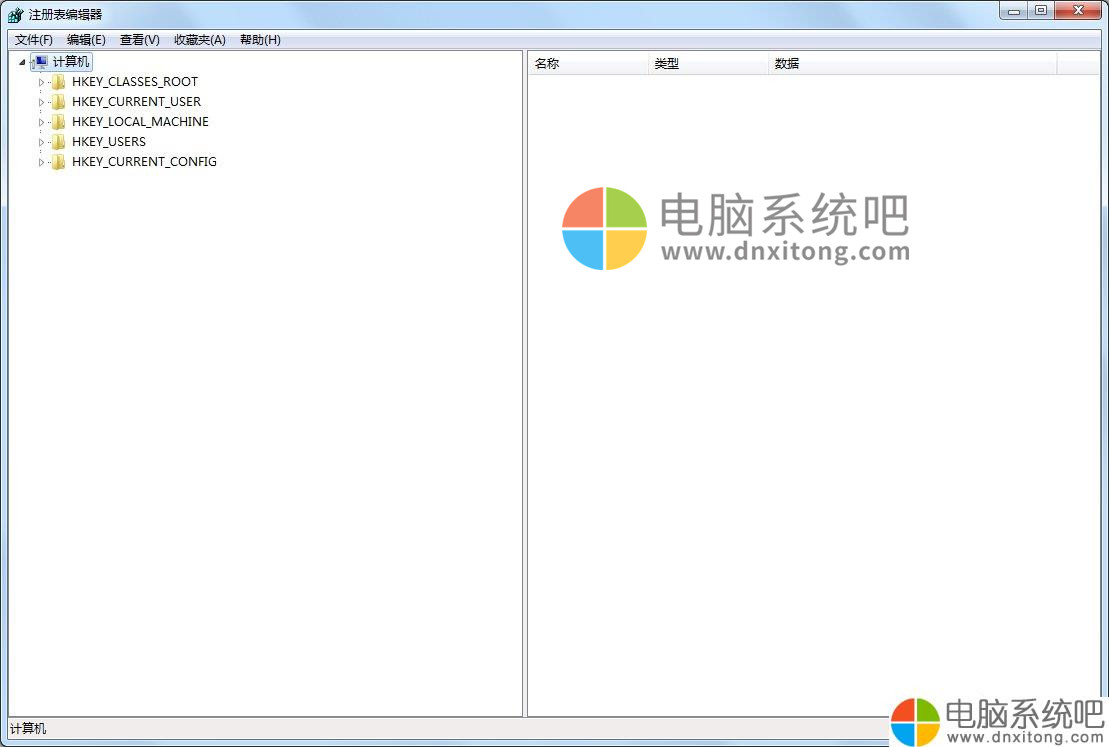Viewport: 1109px width, 747px height.
Task: Click the 计算机 computer icon in tree
Action: 41,62
